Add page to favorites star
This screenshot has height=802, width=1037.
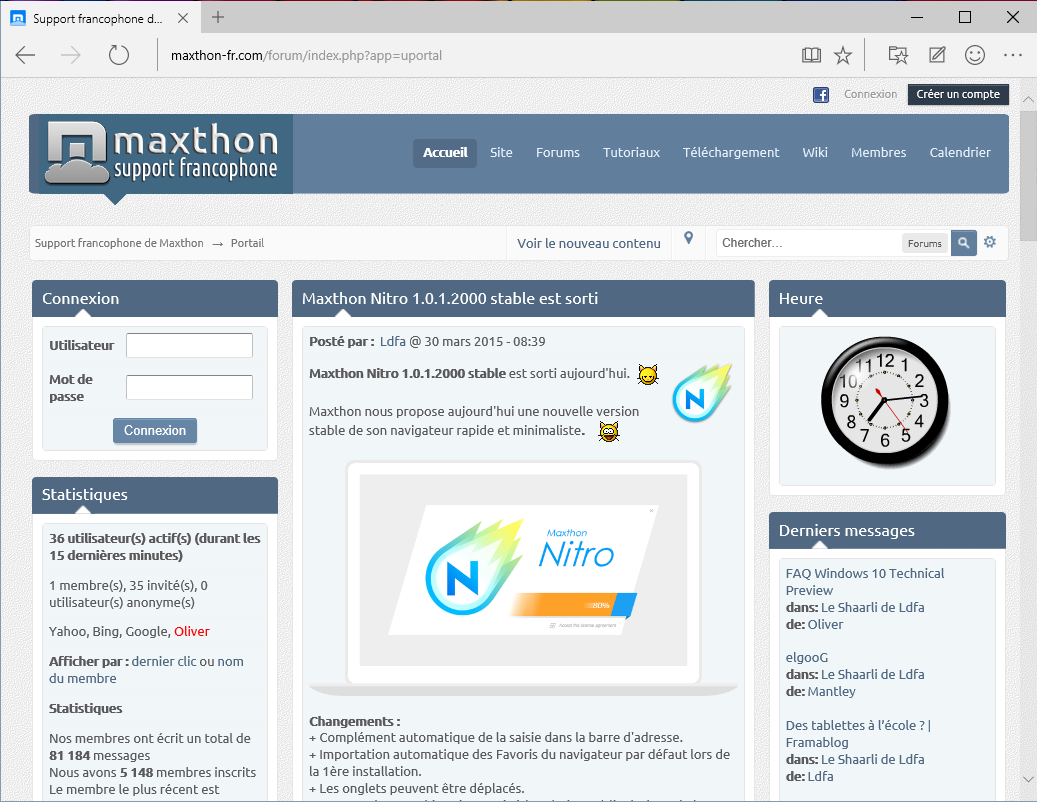coord(843,56)
